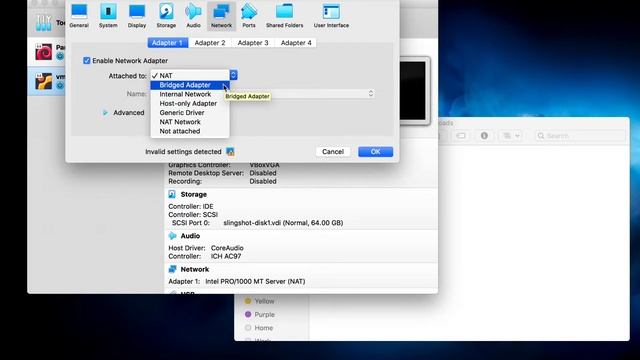The width and height of the screenshot is (640, 360).
Task: Choose NAT Network option
Action: click(190, 122)
